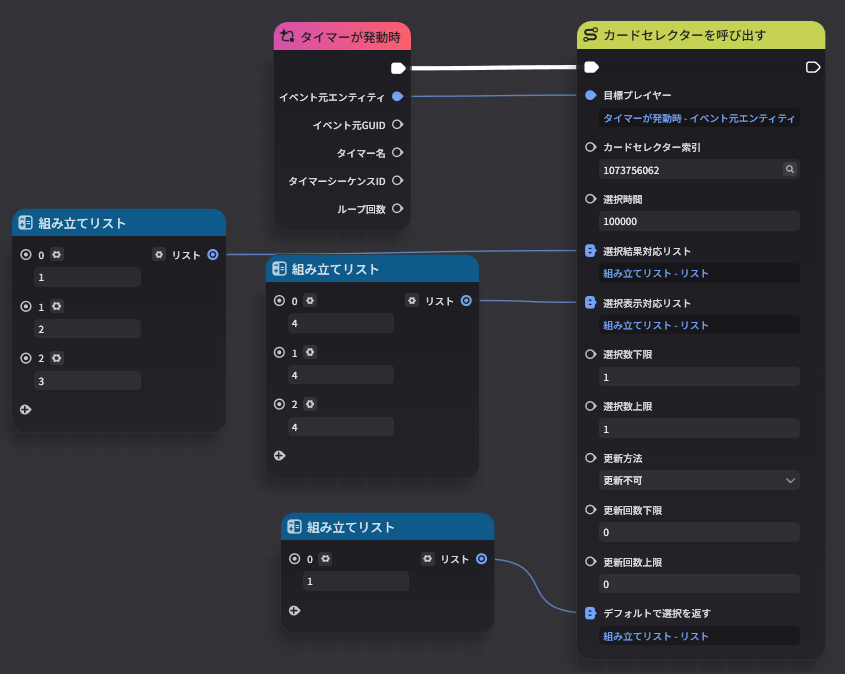The height and width of the screenshot is (674, 845).
Task: Edit item 1 value field in the 4,4,4 list
Action: pos(341,375)
